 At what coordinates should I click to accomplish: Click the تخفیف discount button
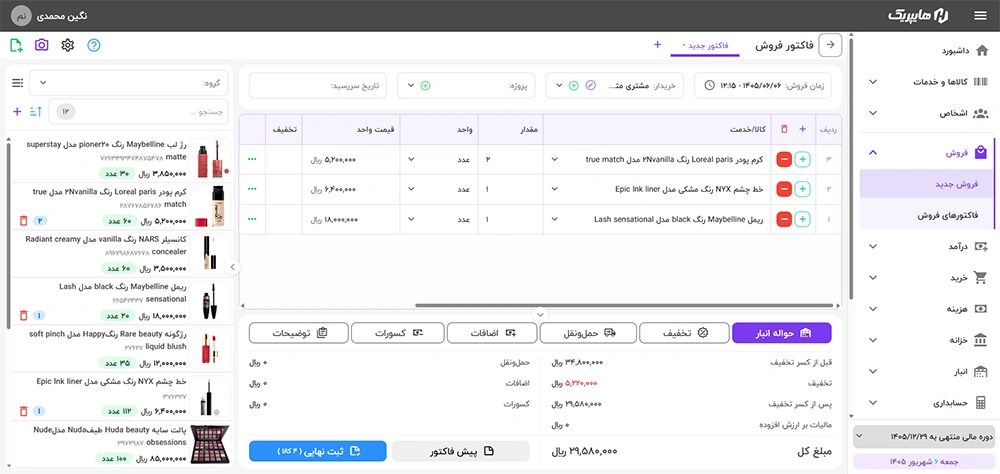[x=684, y=333]
